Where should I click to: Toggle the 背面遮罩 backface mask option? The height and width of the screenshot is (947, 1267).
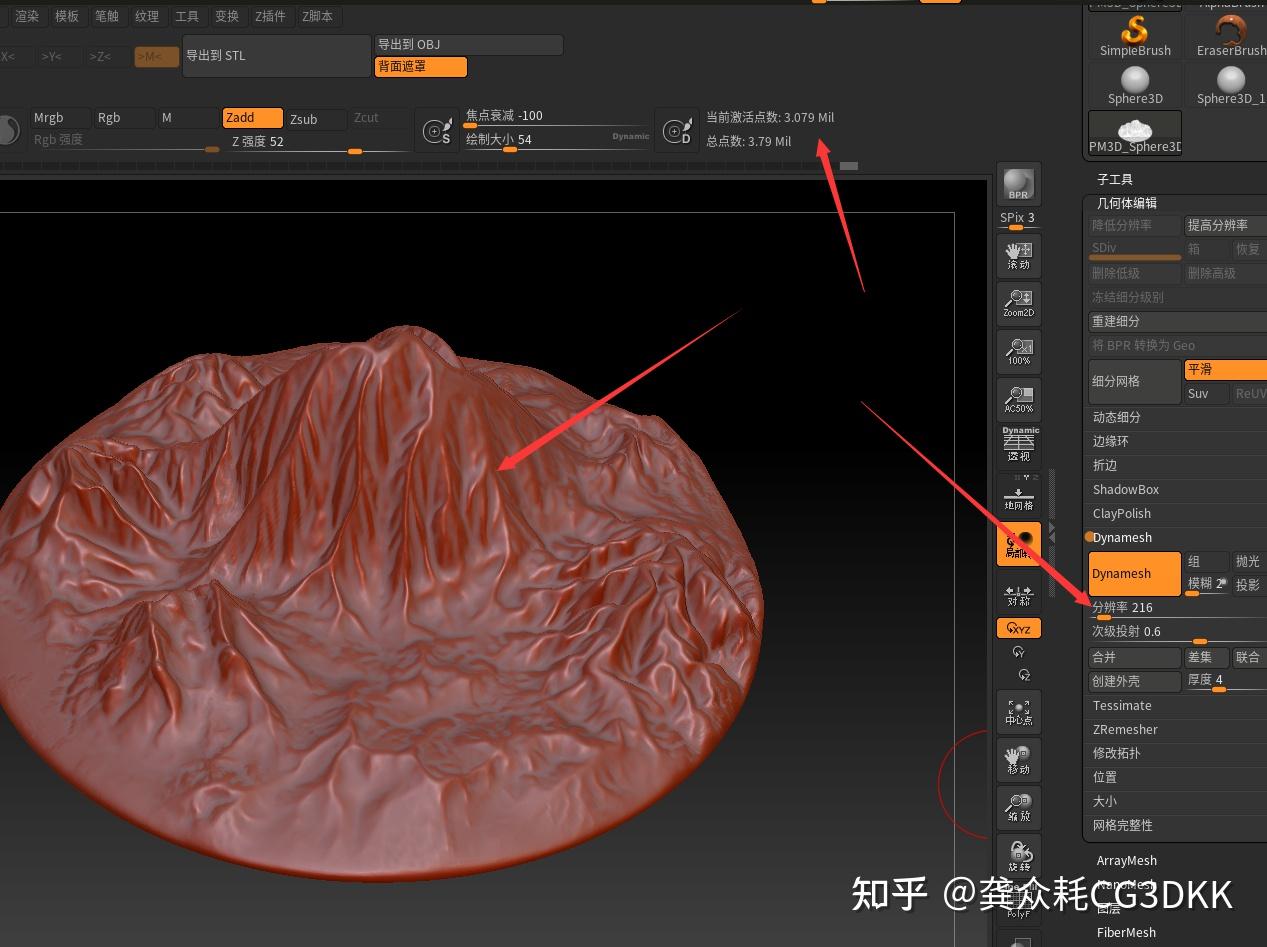pyautogui.click(x=420, y=66)
